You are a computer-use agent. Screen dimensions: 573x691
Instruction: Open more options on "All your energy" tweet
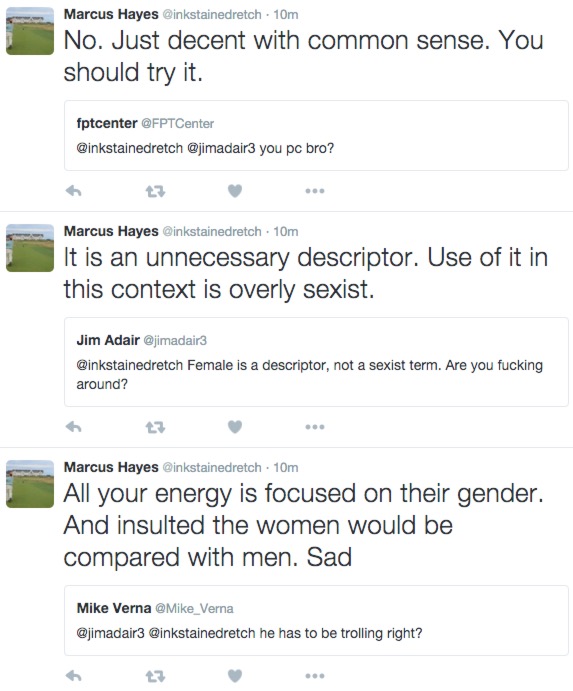click(x=315, y=676)
